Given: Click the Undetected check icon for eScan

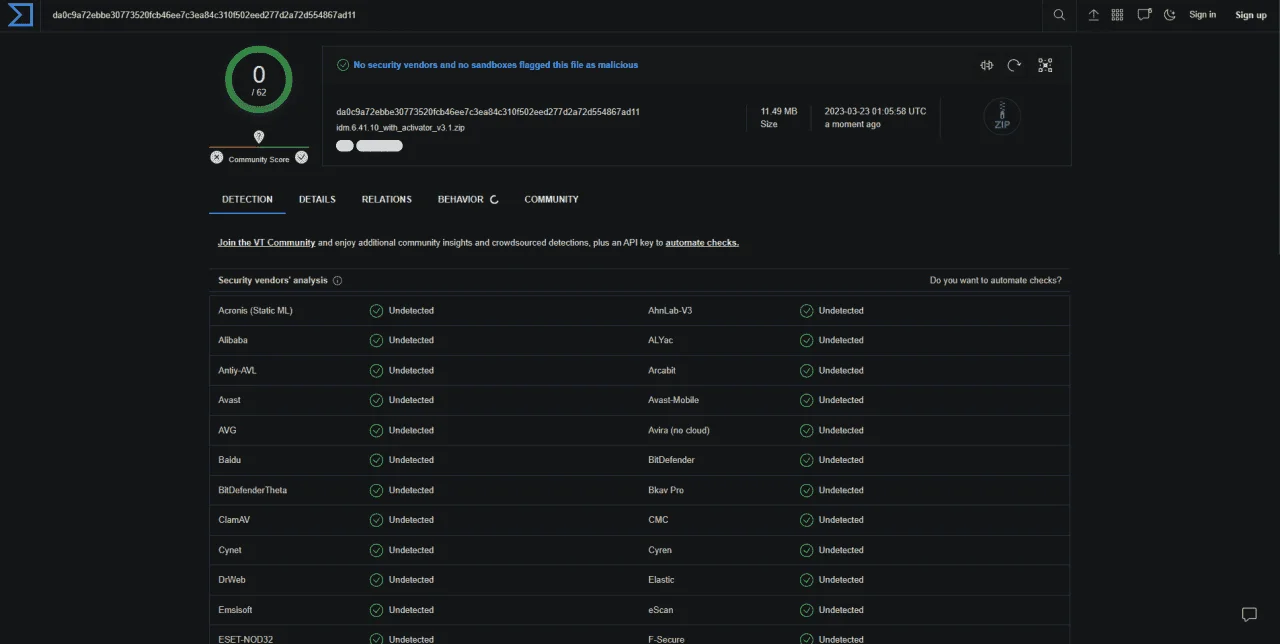Looking at the screenshot, I should [x=807, y=610].
